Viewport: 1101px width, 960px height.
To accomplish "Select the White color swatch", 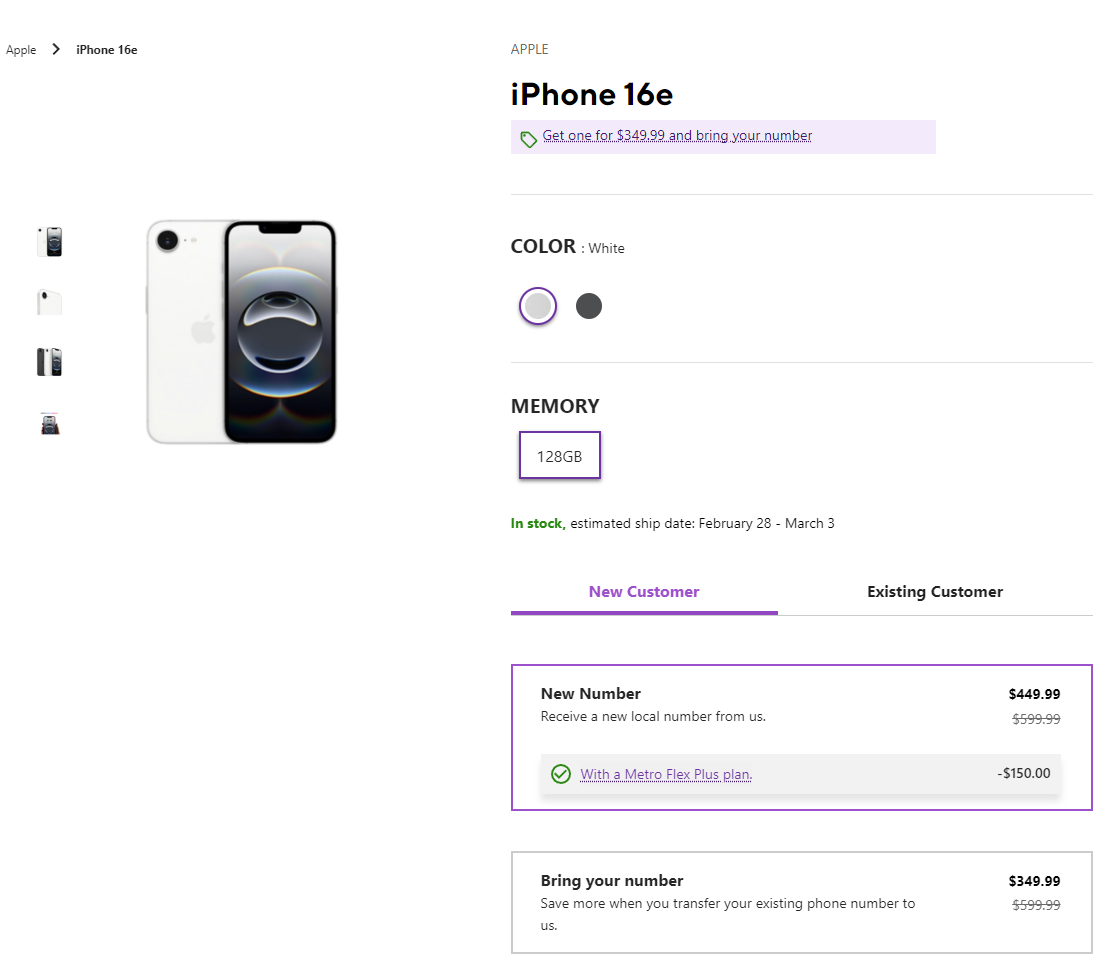I will (x=538, y=306).
